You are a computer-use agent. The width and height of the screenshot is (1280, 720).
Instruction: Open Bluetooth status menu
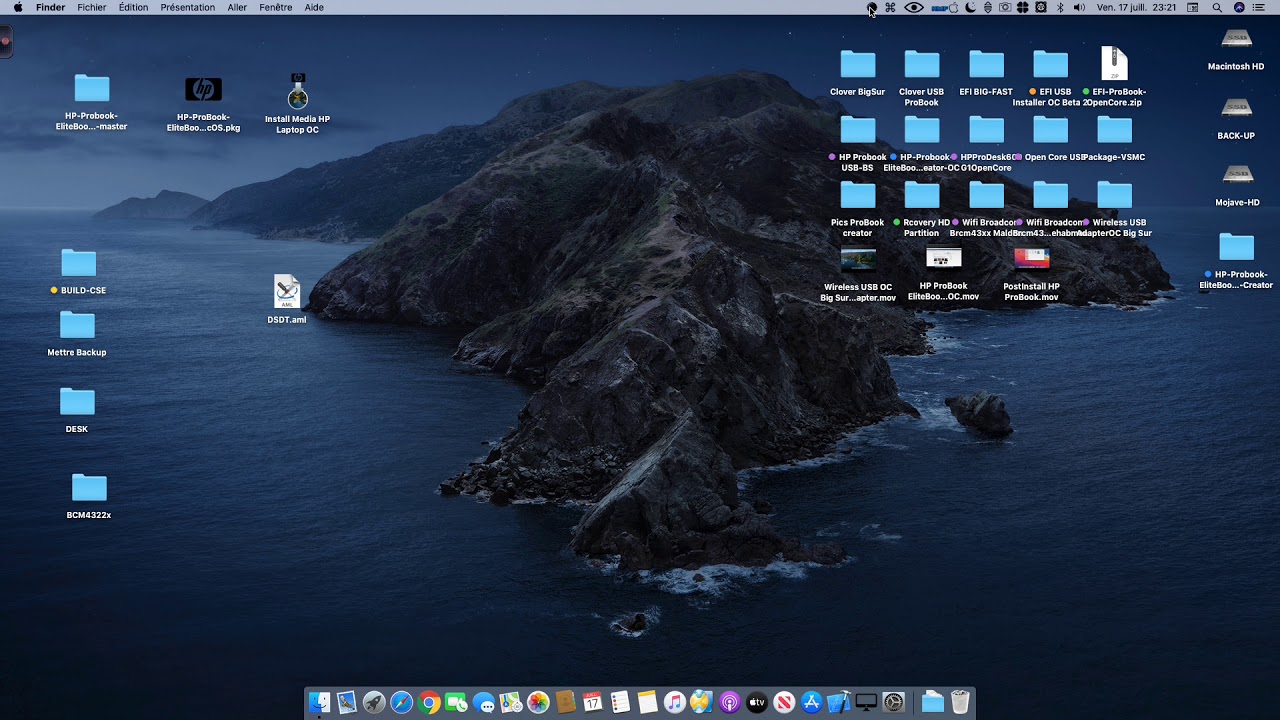click(1060, 7)
